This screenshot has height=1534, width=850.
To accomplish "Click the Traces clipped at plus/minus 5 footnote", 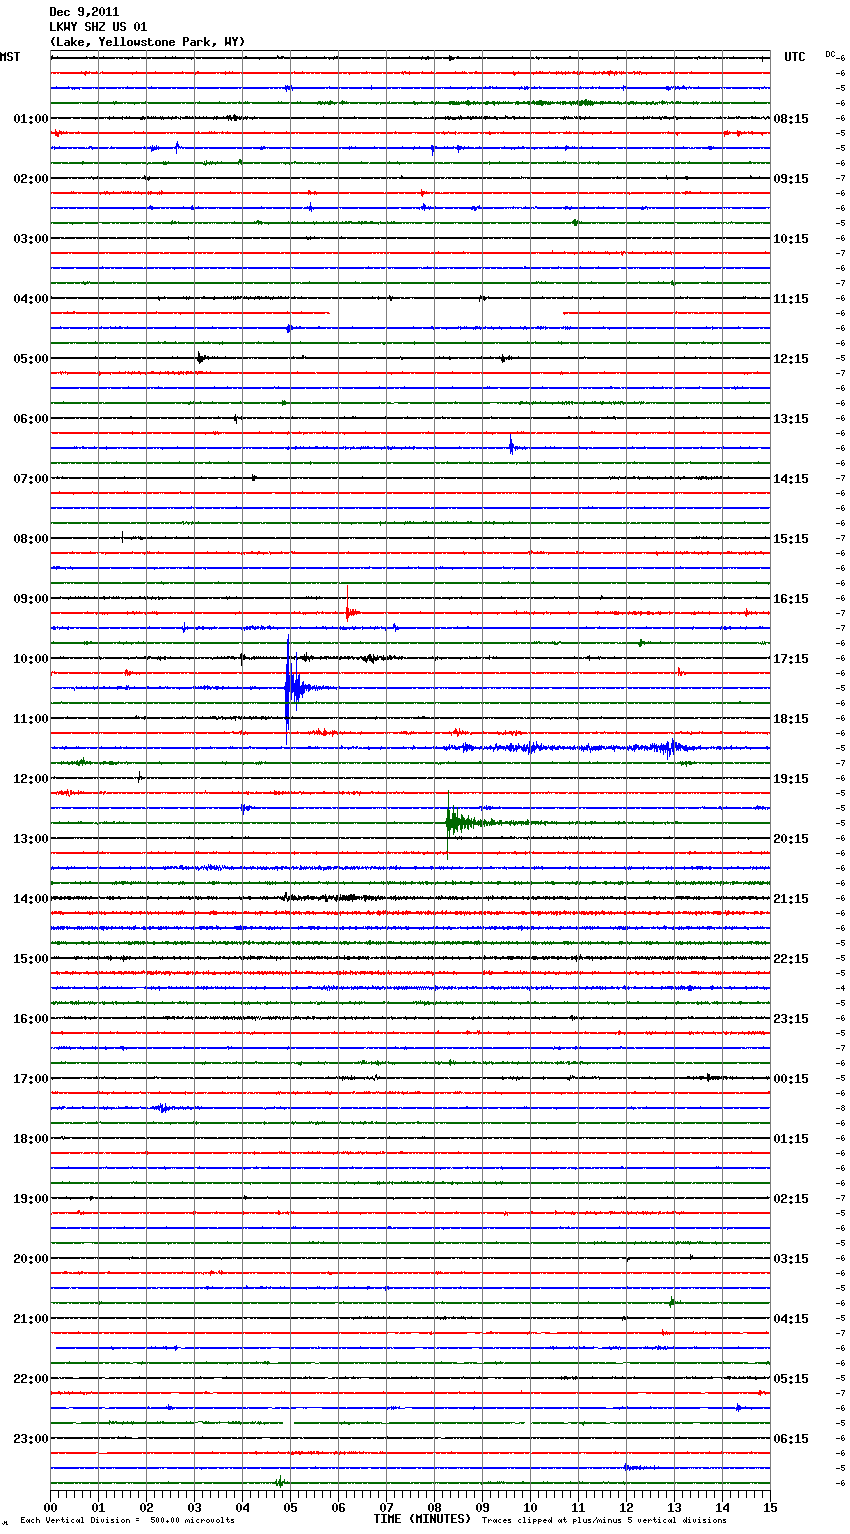I will click(604, 1521).
